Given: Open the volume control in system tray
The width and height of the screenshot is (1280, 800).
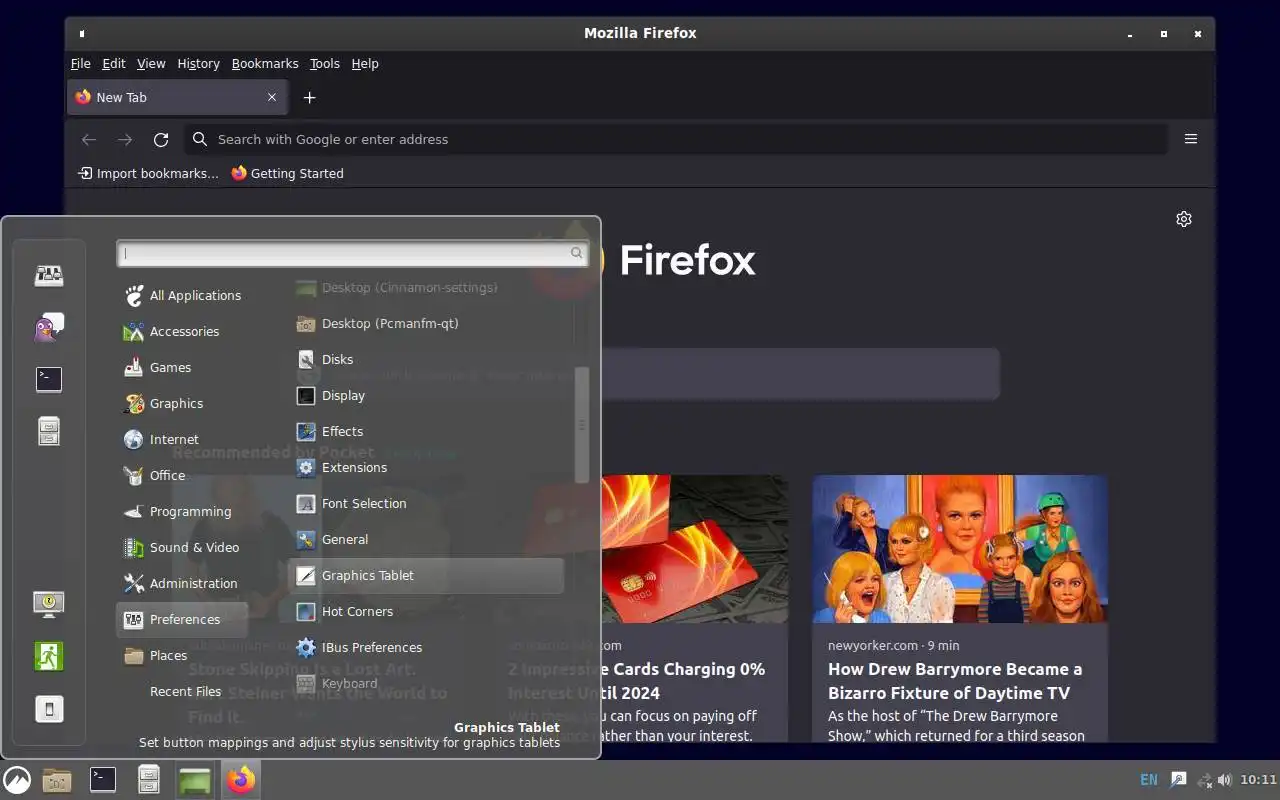Looking at the screenshot, I should pos(1225,779).
